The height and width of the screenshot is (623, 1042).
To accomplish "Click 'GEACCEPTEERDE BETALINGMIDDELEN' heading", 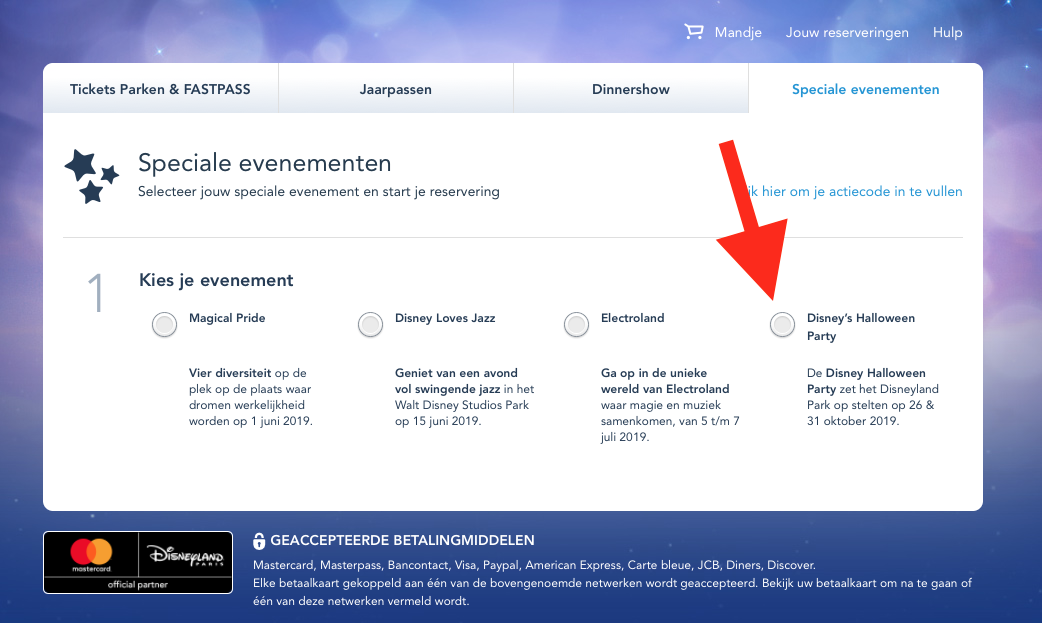I will pos(402,541).
